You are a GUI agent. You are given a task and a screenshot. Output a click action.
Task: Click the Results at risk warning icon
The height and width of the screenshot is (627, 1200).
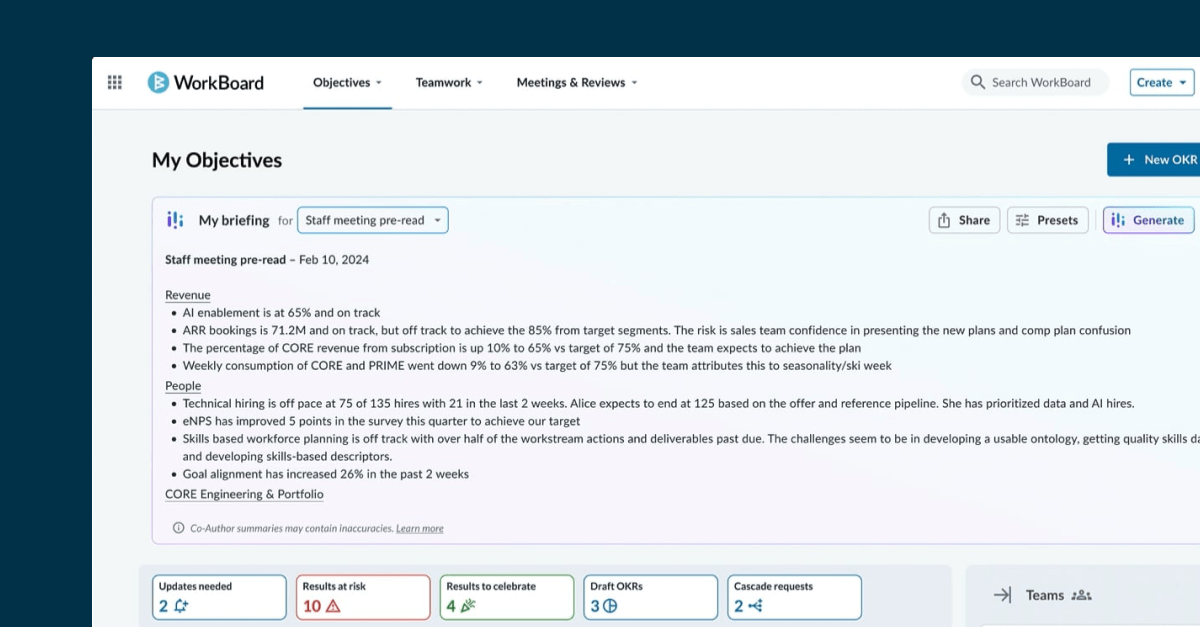pos(333,606)
